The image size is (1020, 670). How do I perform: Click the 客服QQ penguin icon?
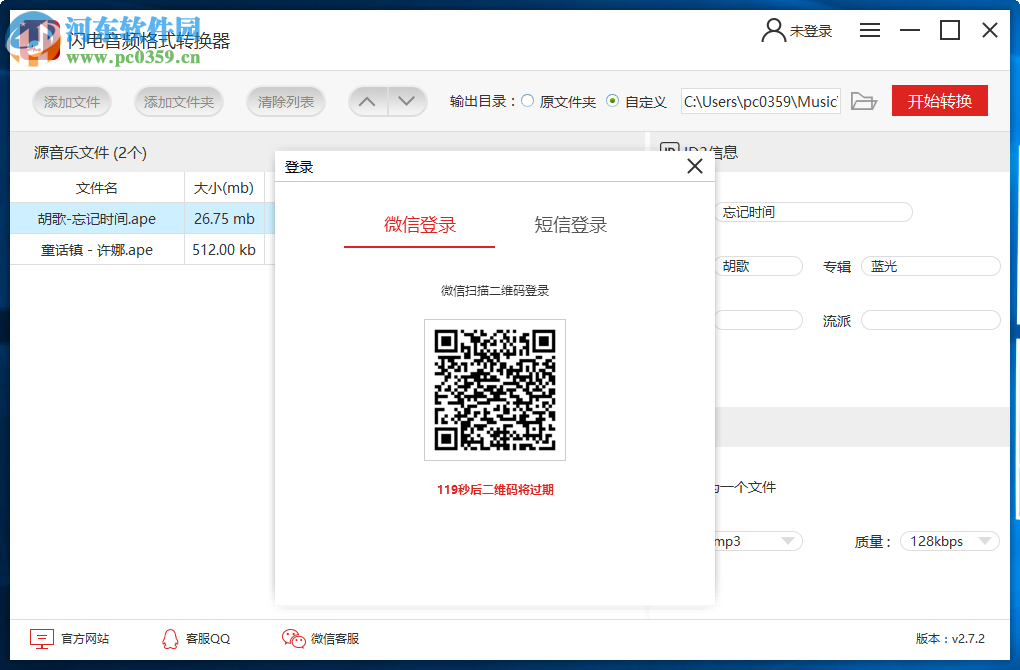click(x=170, y=639)
